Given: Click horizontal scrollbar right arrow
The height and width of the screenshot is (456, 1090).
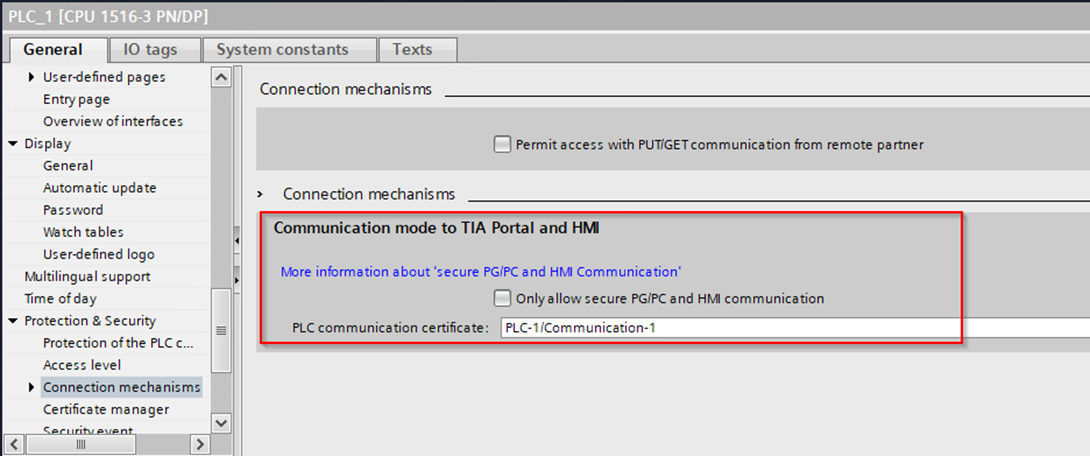Looking at the screenshot, I should (200, 444).
